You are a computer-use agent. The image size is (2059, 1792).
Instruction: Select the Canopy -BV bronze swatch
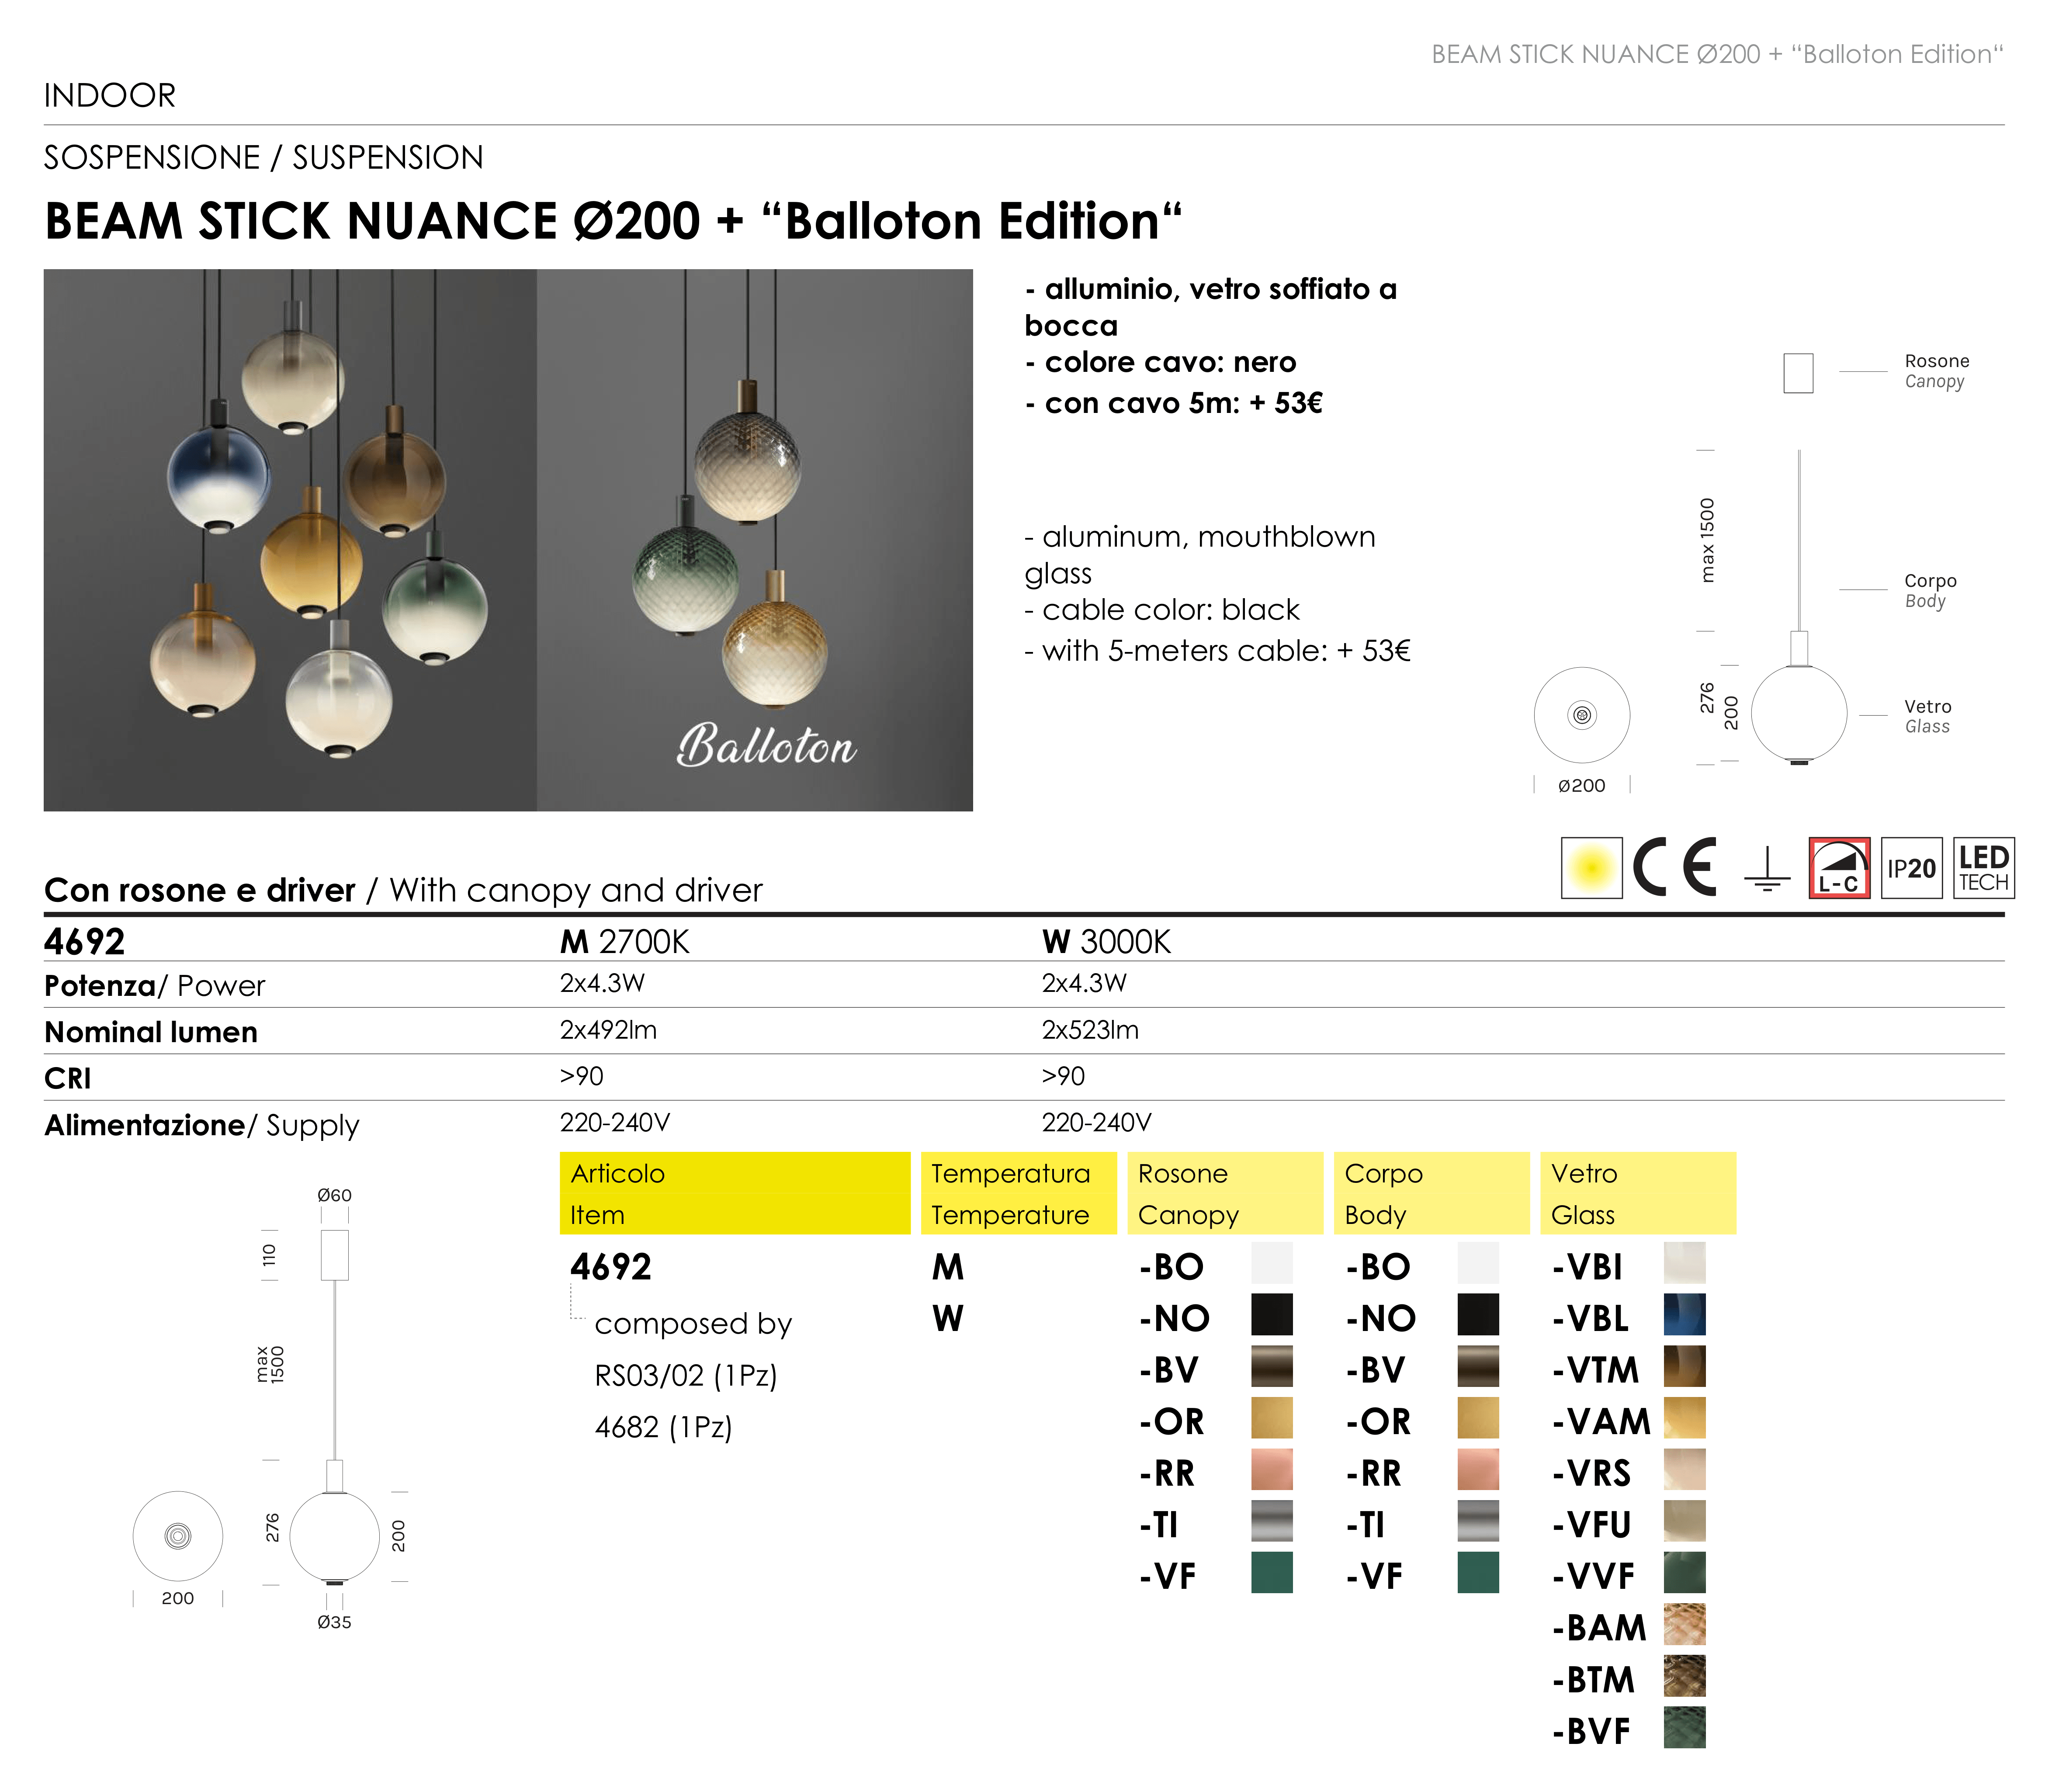point(1272,1366)
